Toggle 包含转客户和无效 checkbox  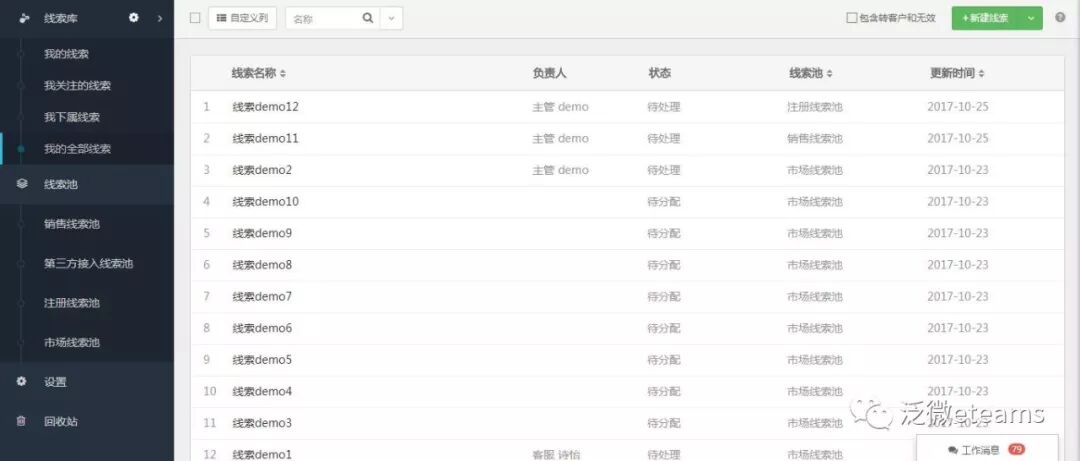tap(851, 19)
